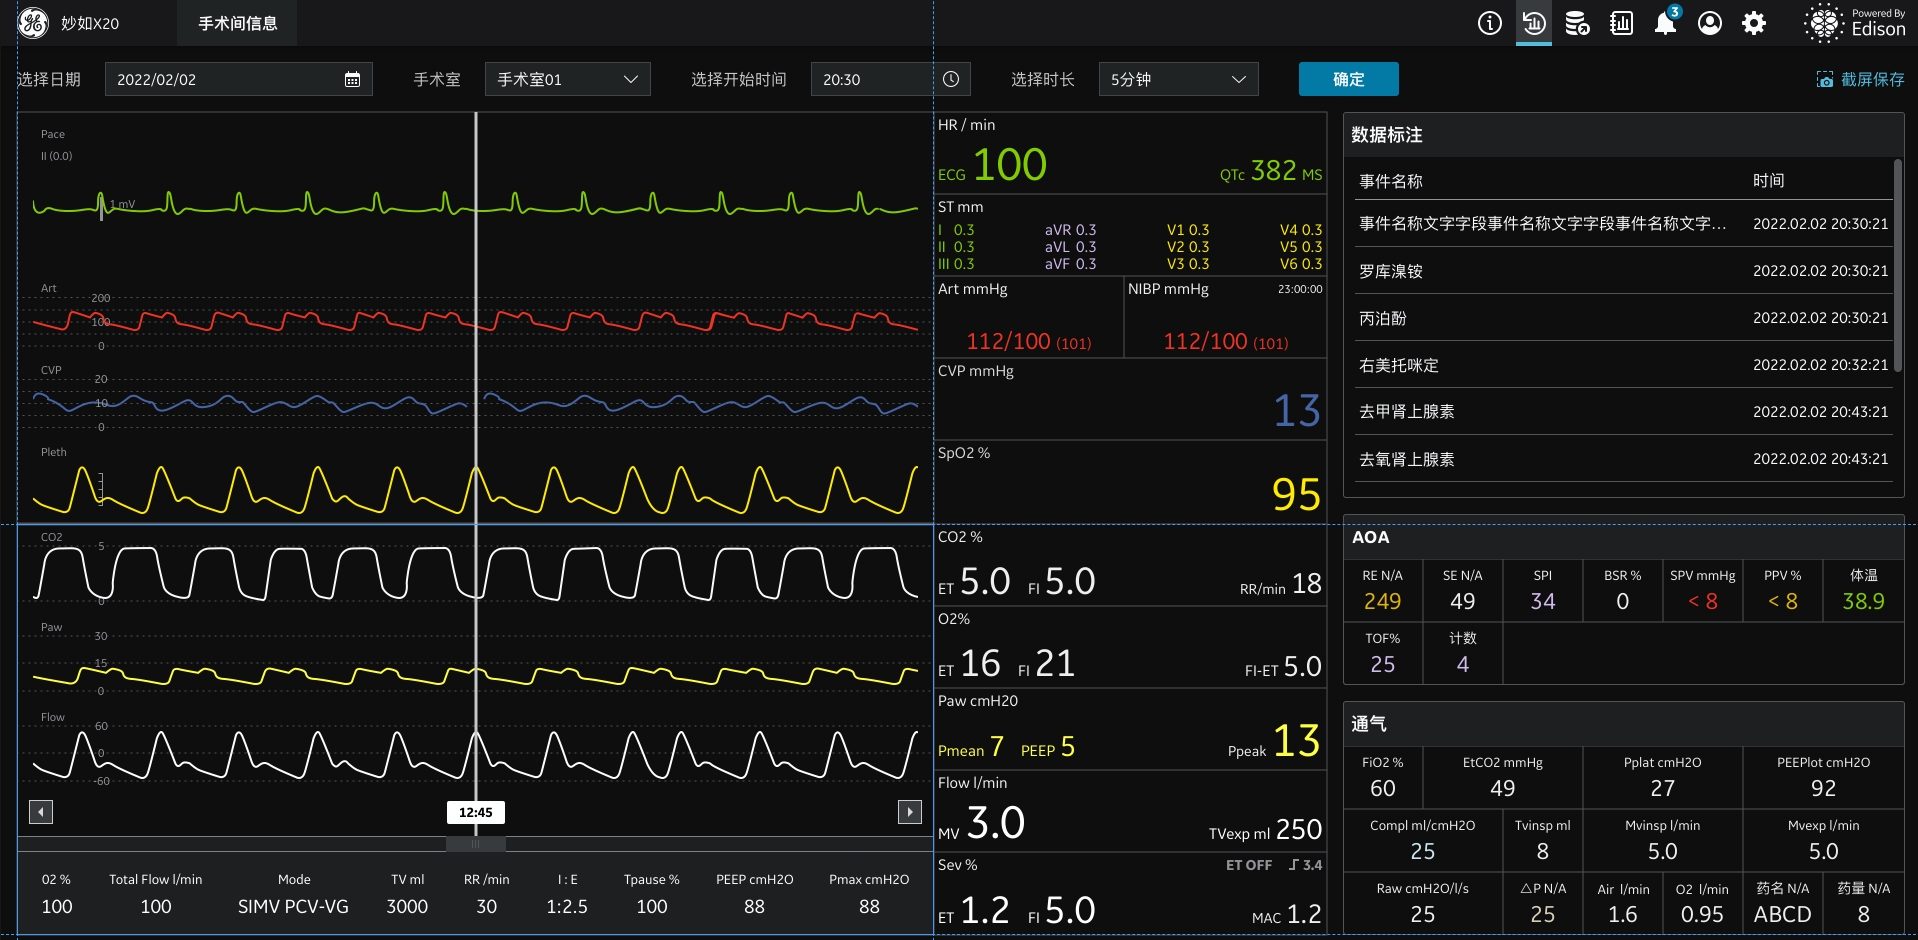Click the clock icon in start time field

pos(951,79)
